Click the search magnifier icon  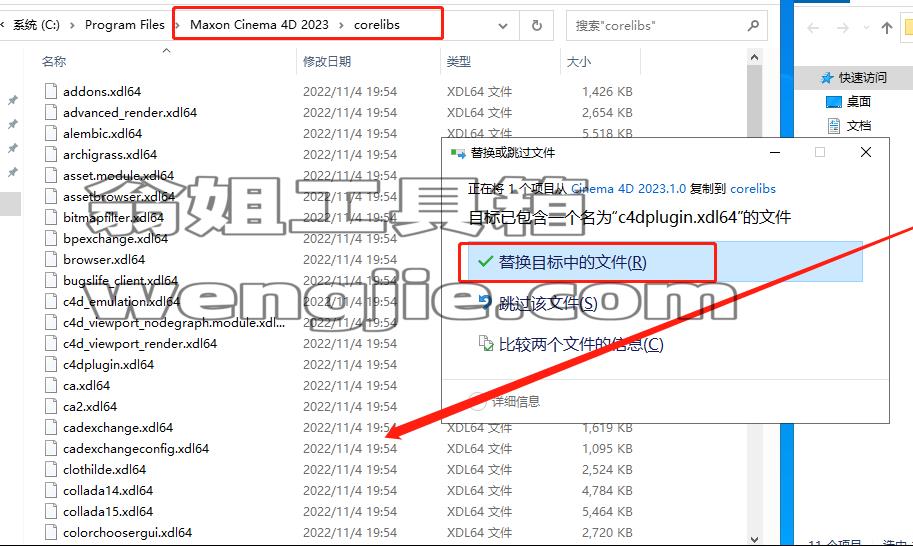coord(753,26)
